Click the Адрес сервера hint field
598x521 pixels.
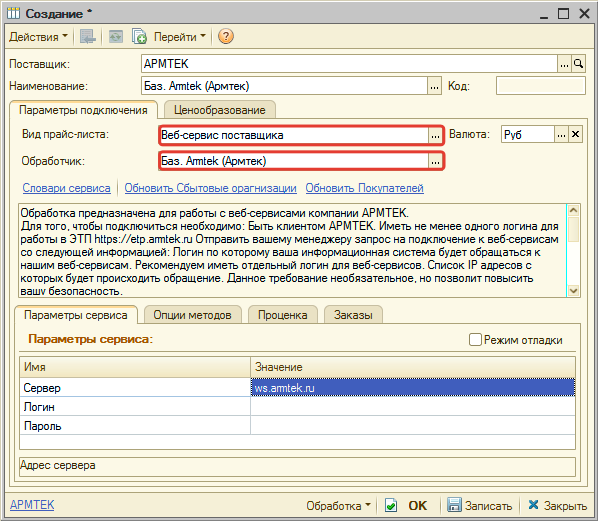[x=297, y=467]
